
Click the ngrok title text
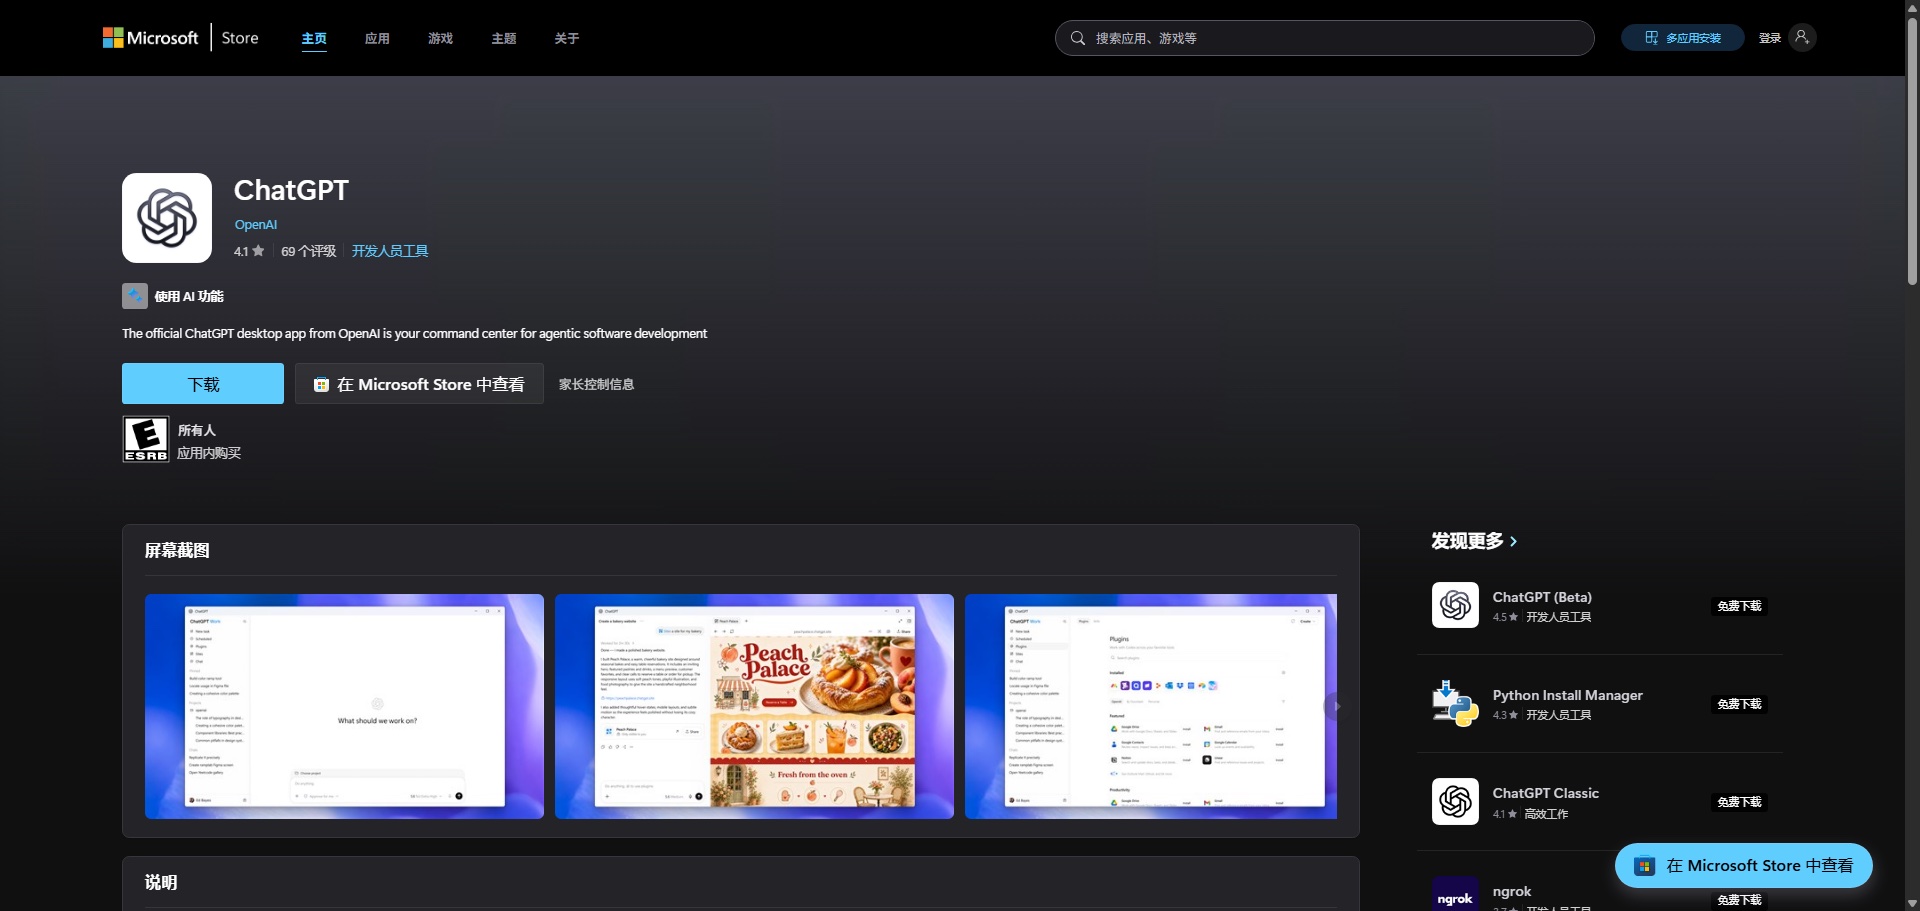[1512, 891]
